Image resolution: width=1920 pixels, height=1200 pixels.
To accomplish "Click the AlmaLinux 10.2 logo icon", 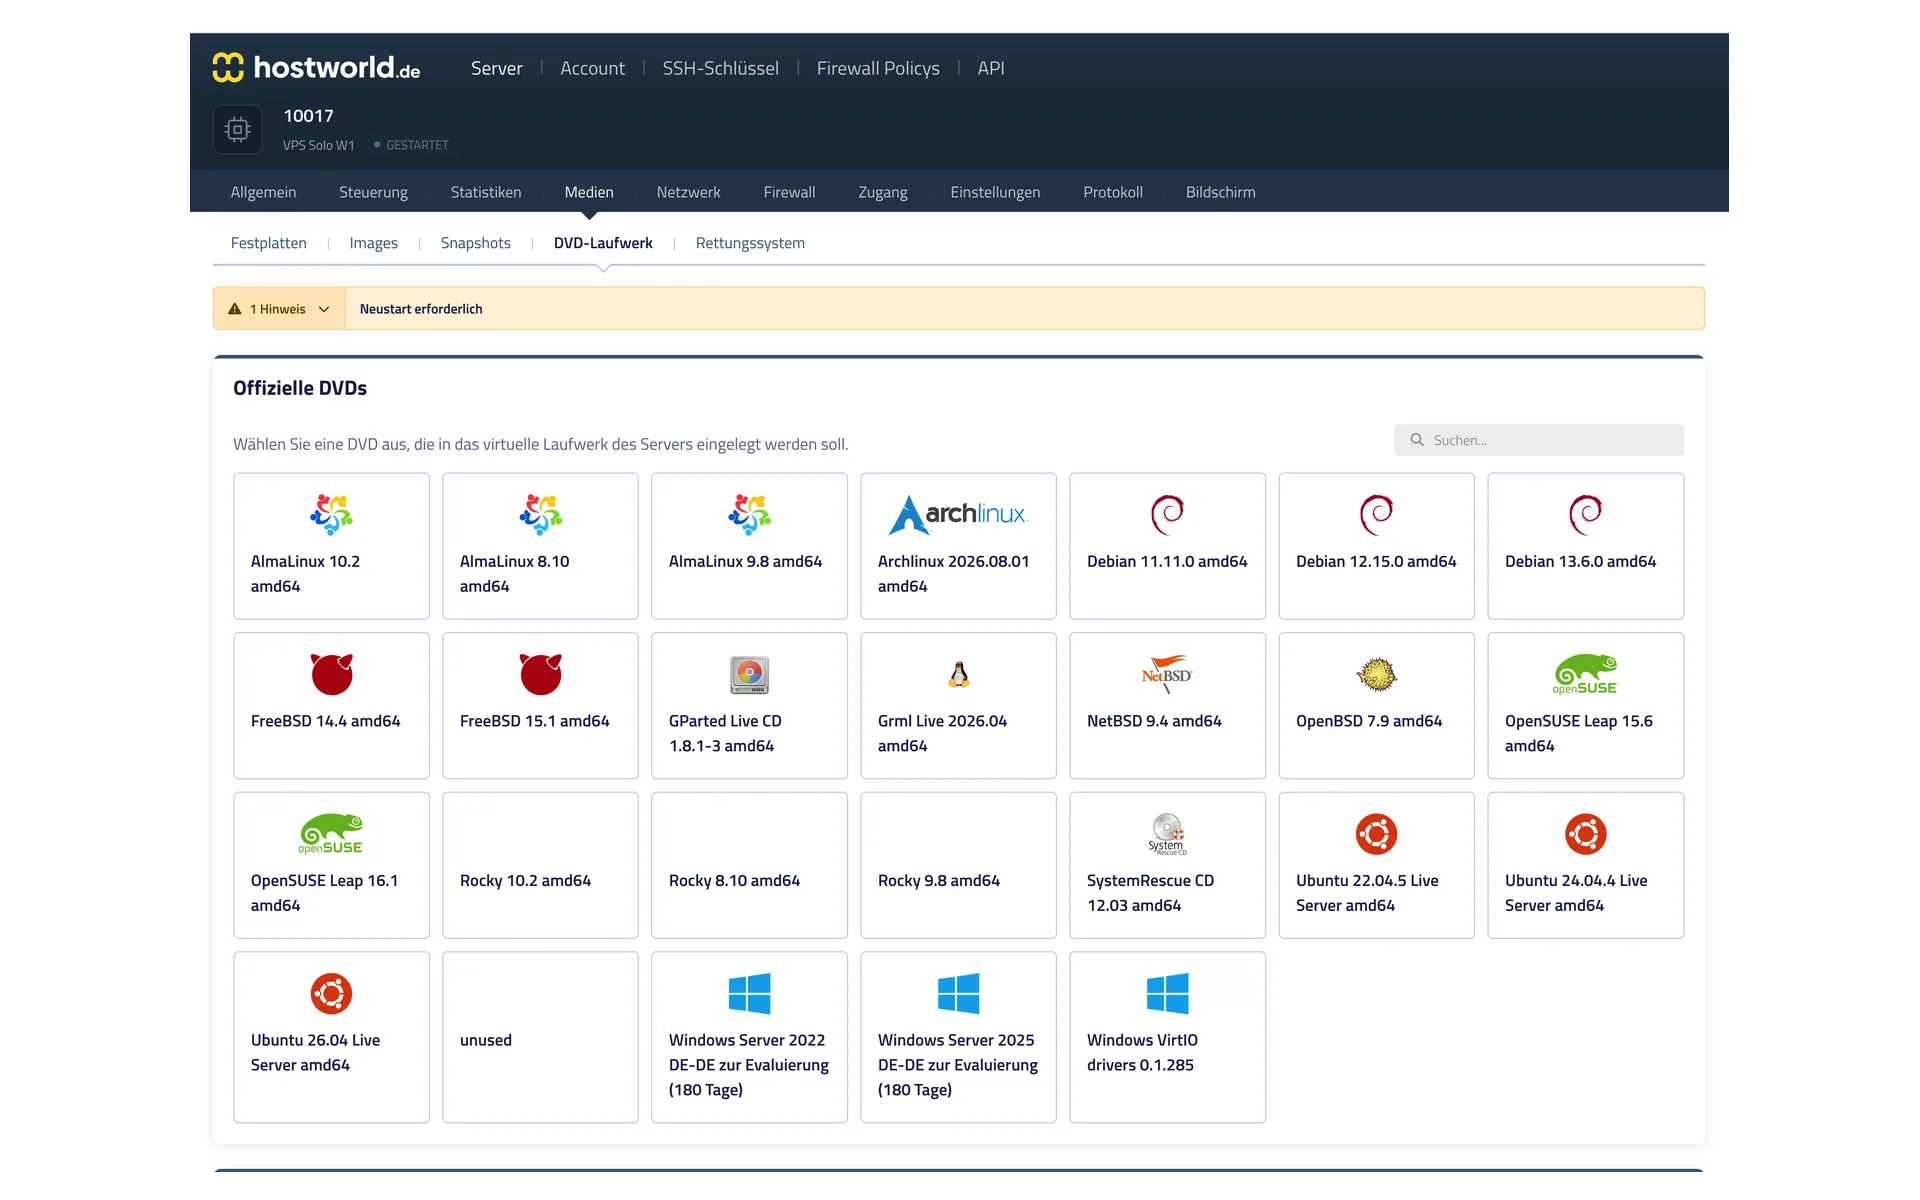I will click(331, 514).
